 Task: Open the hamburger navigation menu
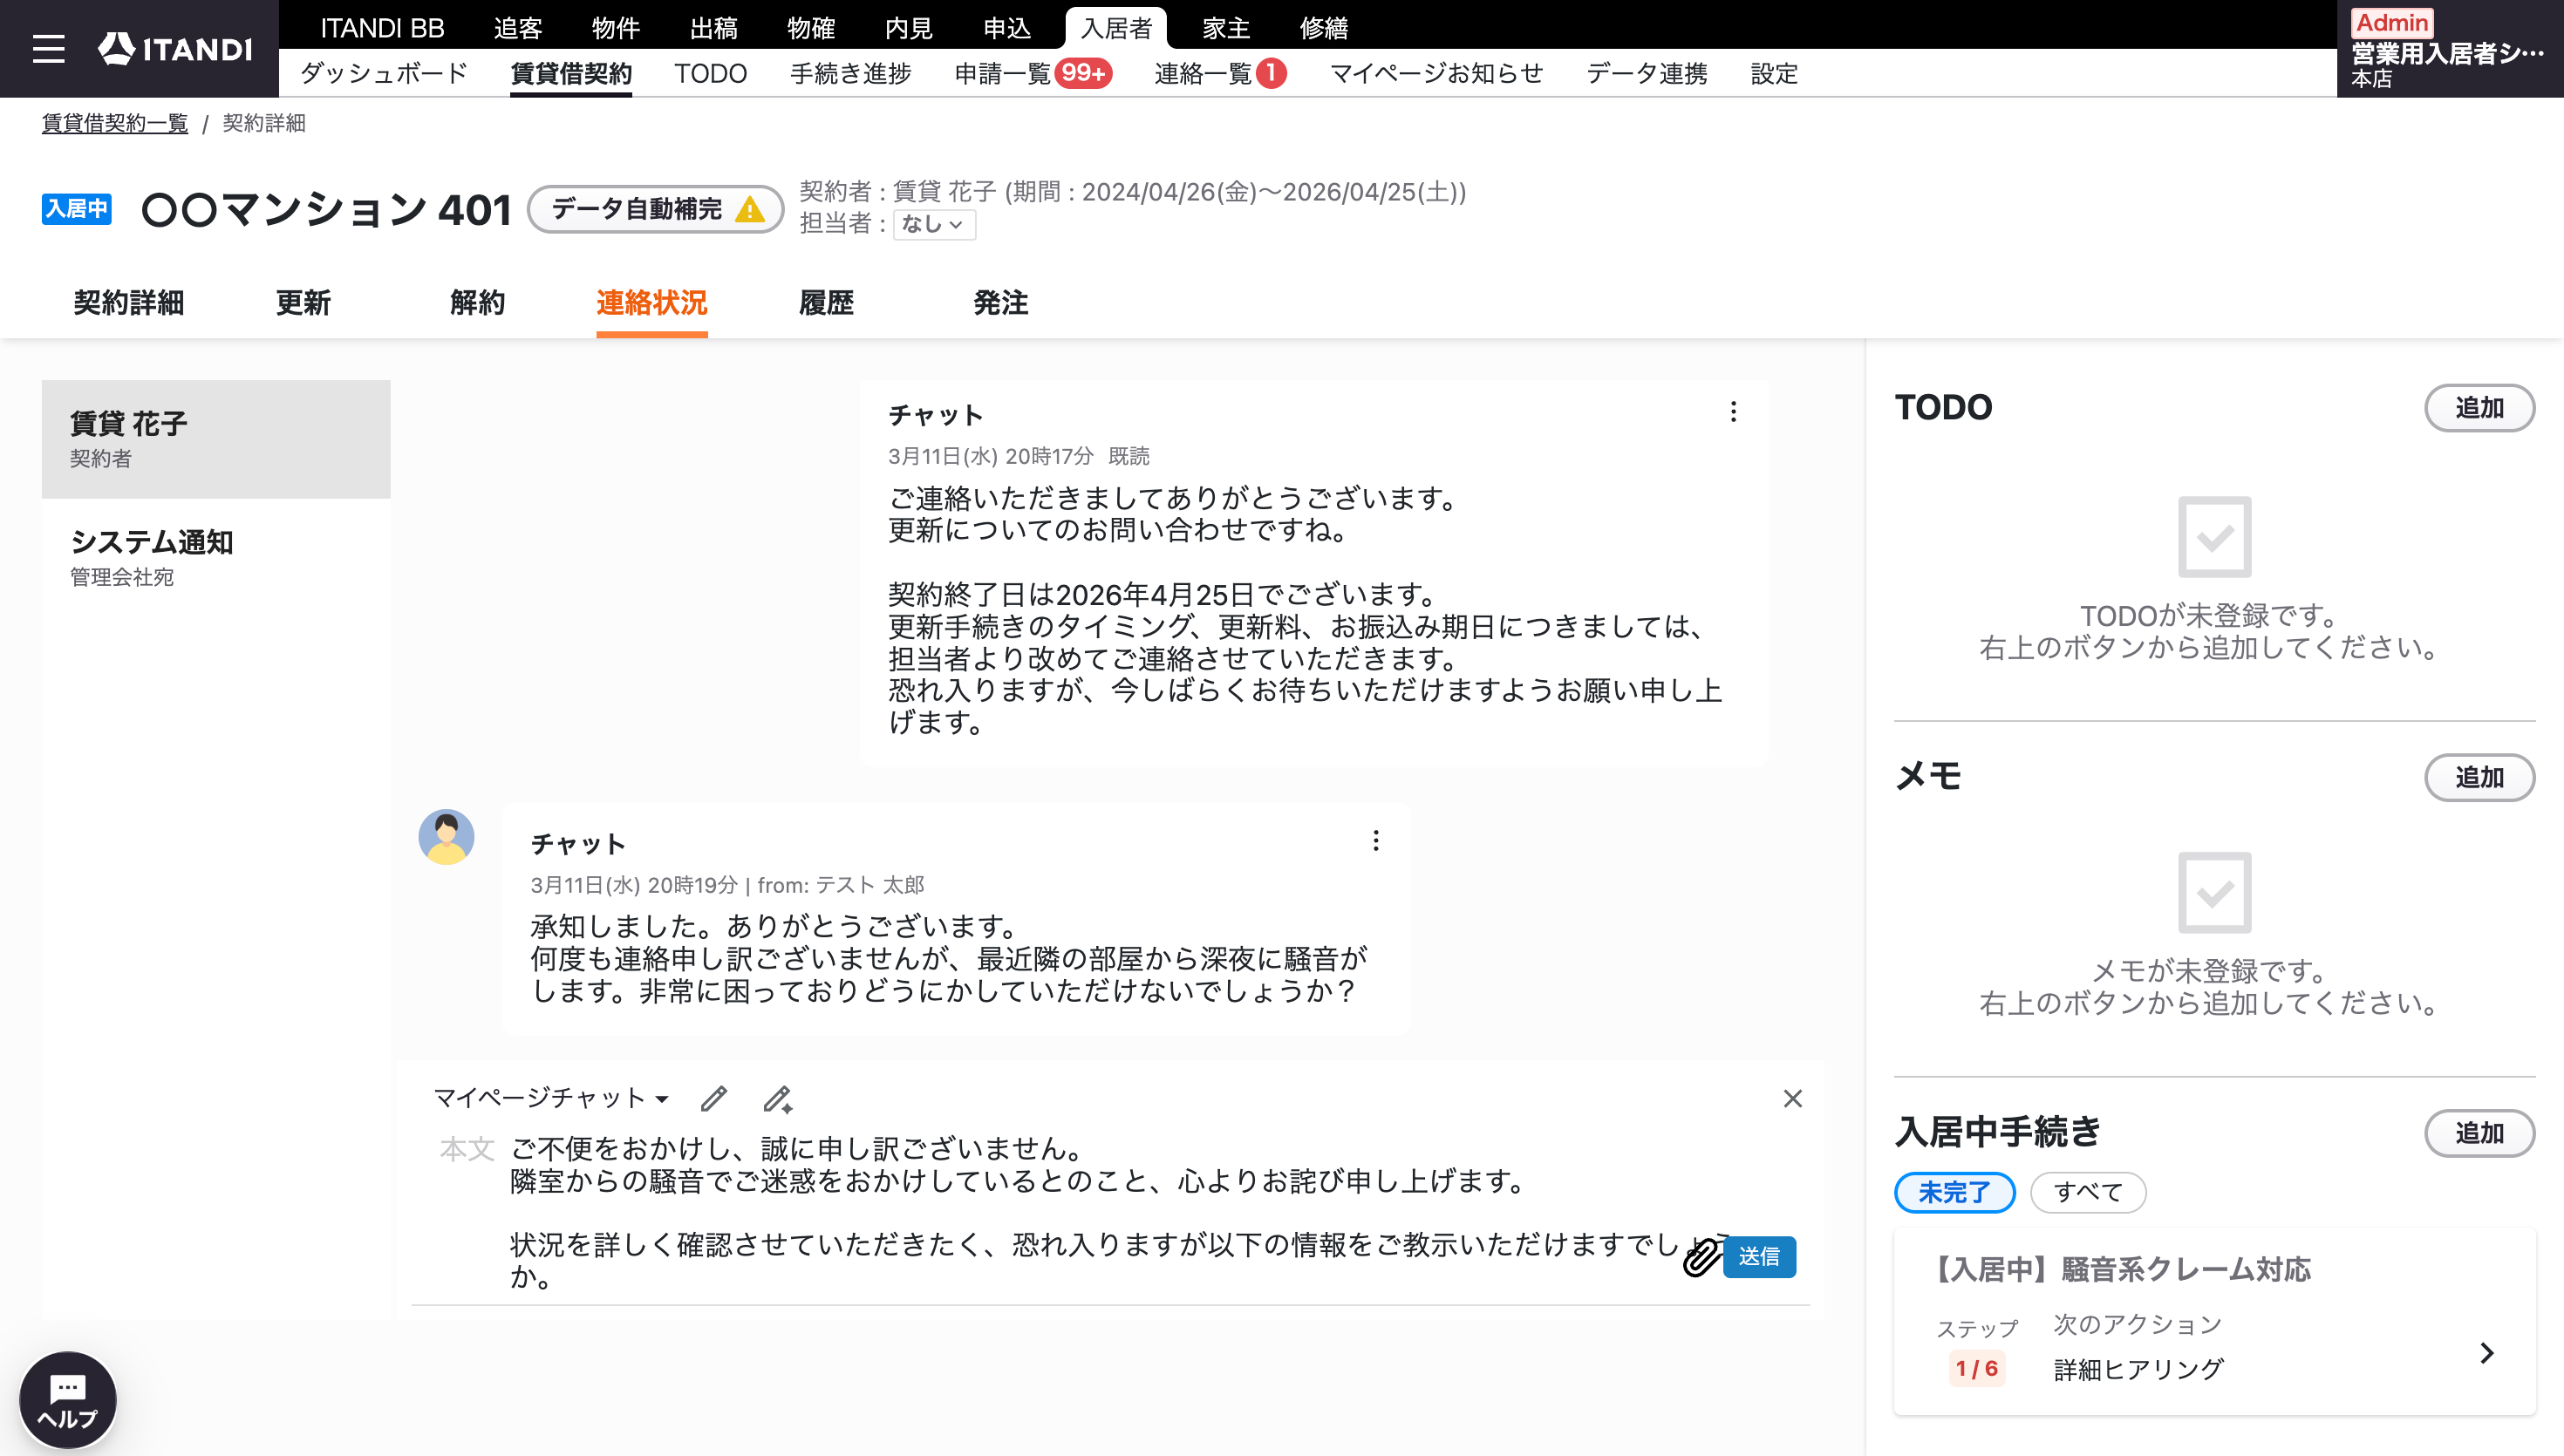click(48, 49)
